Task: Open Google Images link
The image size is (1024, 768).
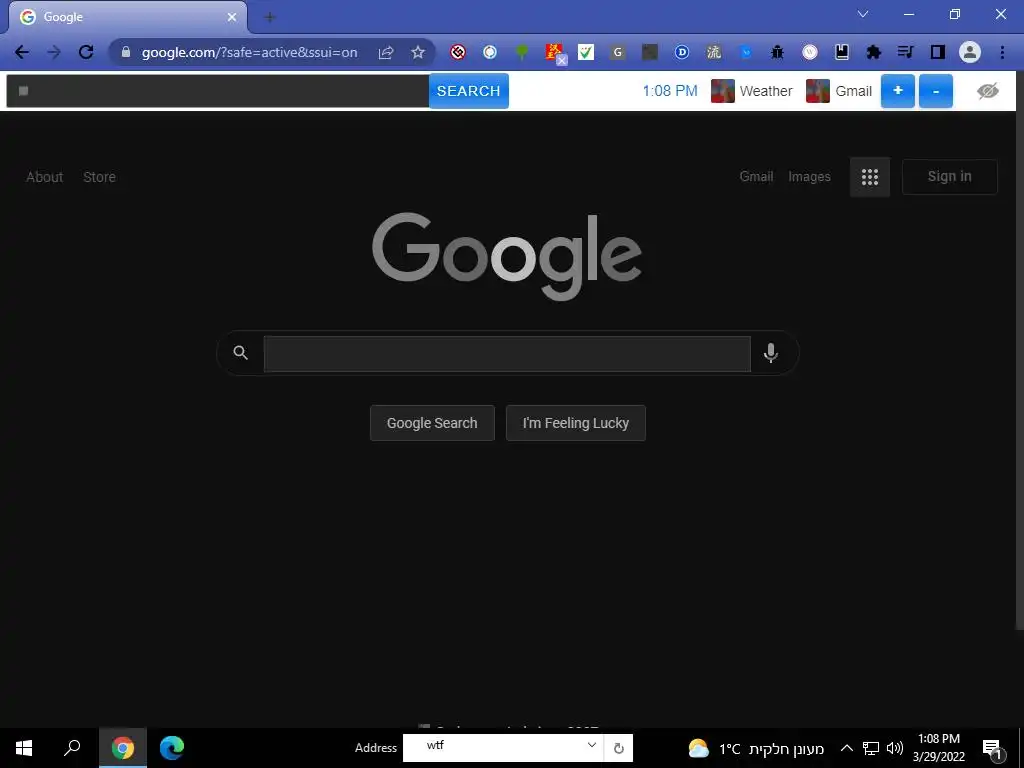Action: (809, 176)
